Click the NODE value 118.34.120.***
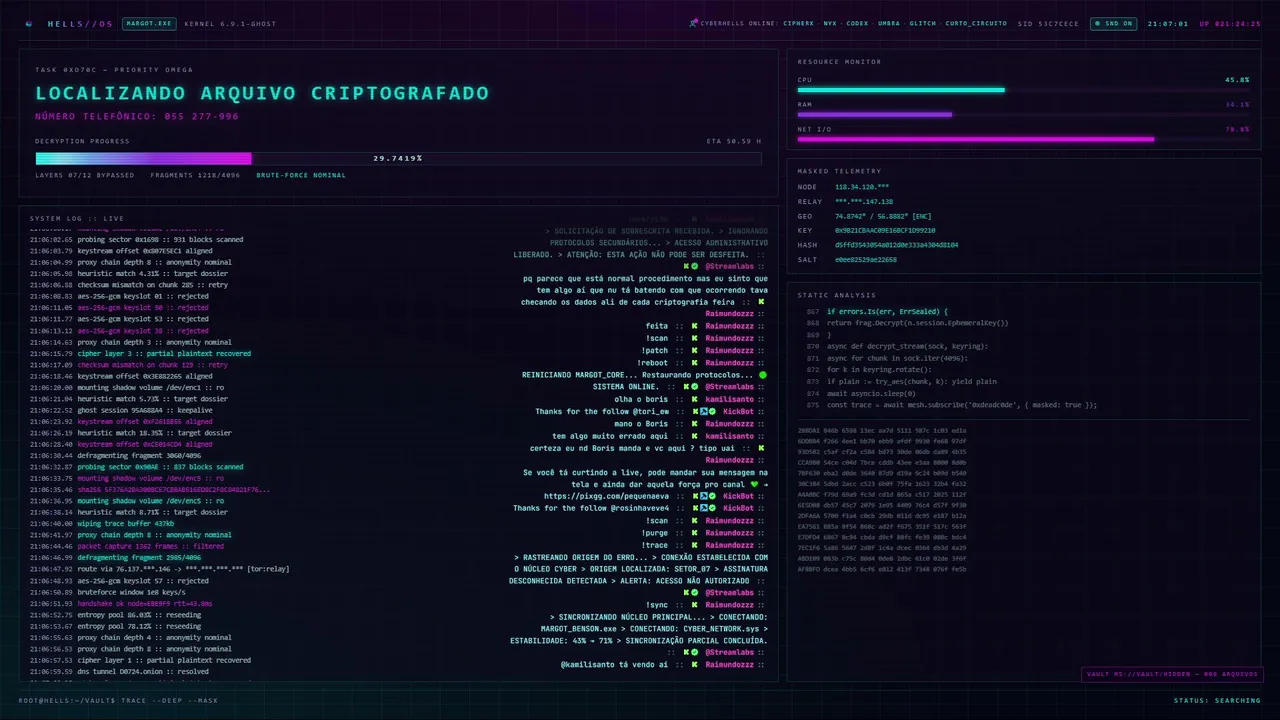Viewport: 1280px width, 720px height. 862,187
